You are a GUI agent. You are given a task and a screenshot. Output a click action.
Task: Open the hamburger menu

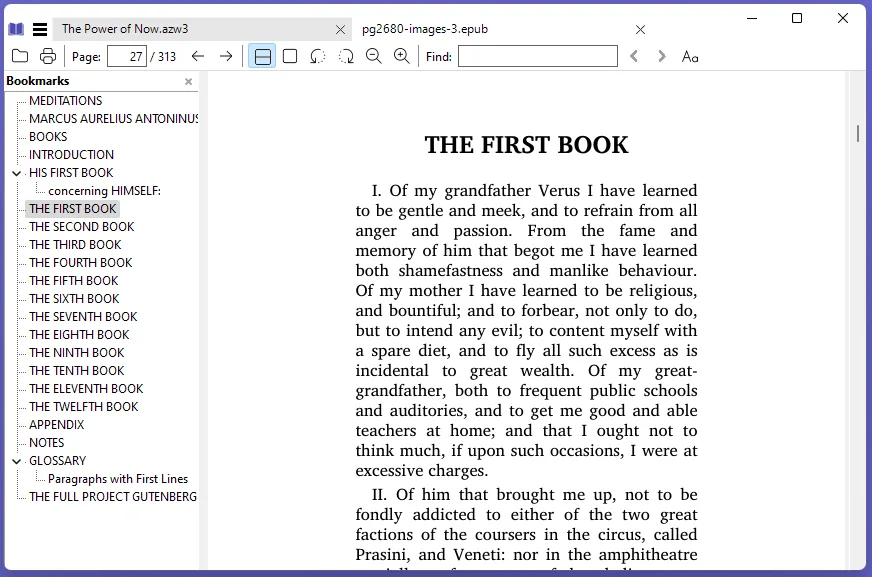pos(40,29)
